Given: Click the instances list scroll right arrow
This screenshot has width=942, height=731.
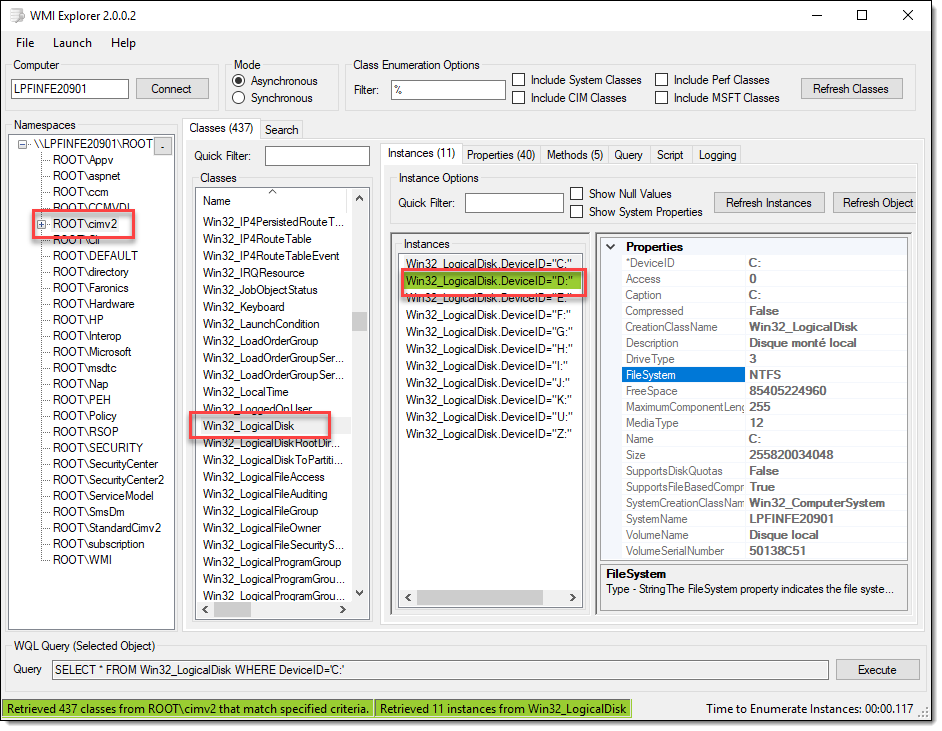Looking at the screenshot, I should point(573,598).
